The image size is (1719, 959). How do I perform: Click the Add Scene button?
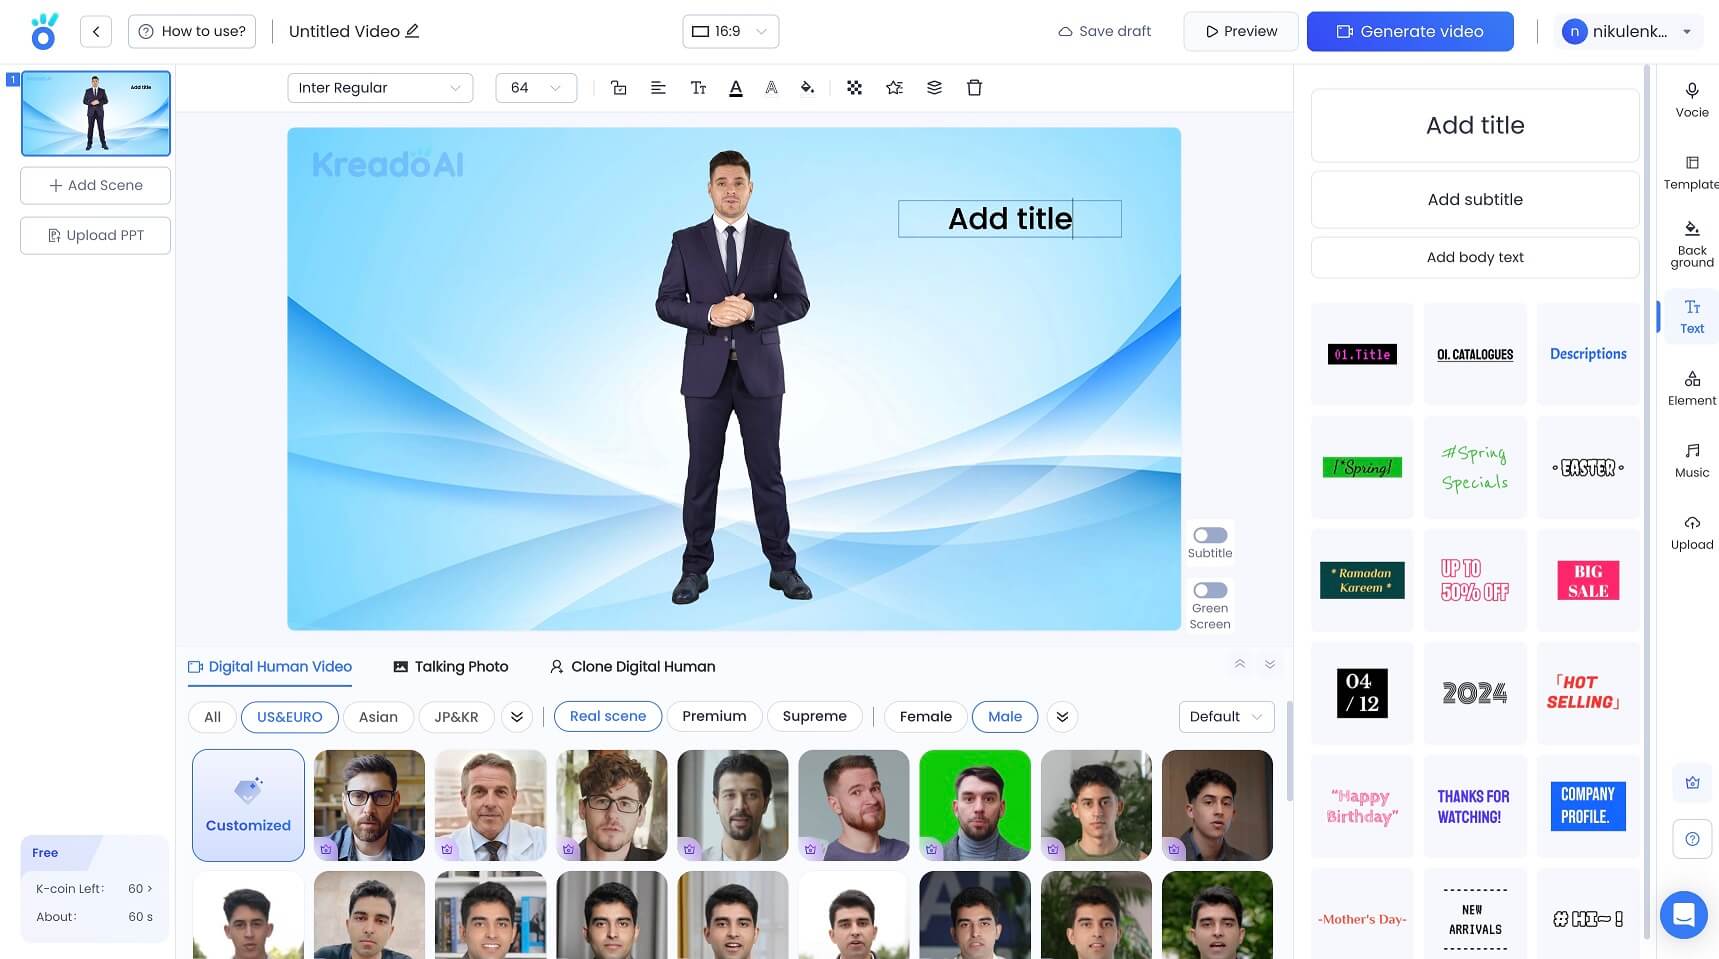pos(96,185)
